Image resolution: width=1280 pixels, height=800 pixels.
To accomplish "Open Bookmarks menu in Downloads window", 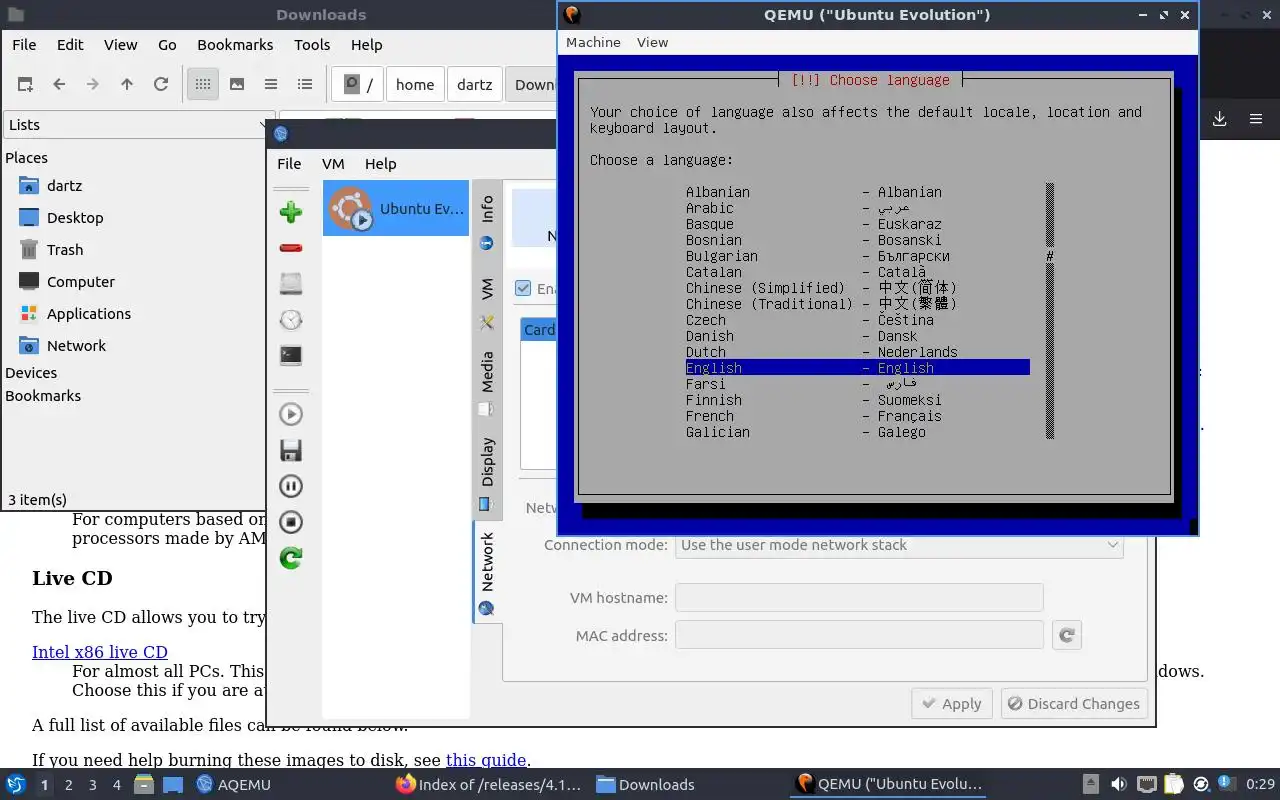I will pyautogui.click(x=235, y=44).
